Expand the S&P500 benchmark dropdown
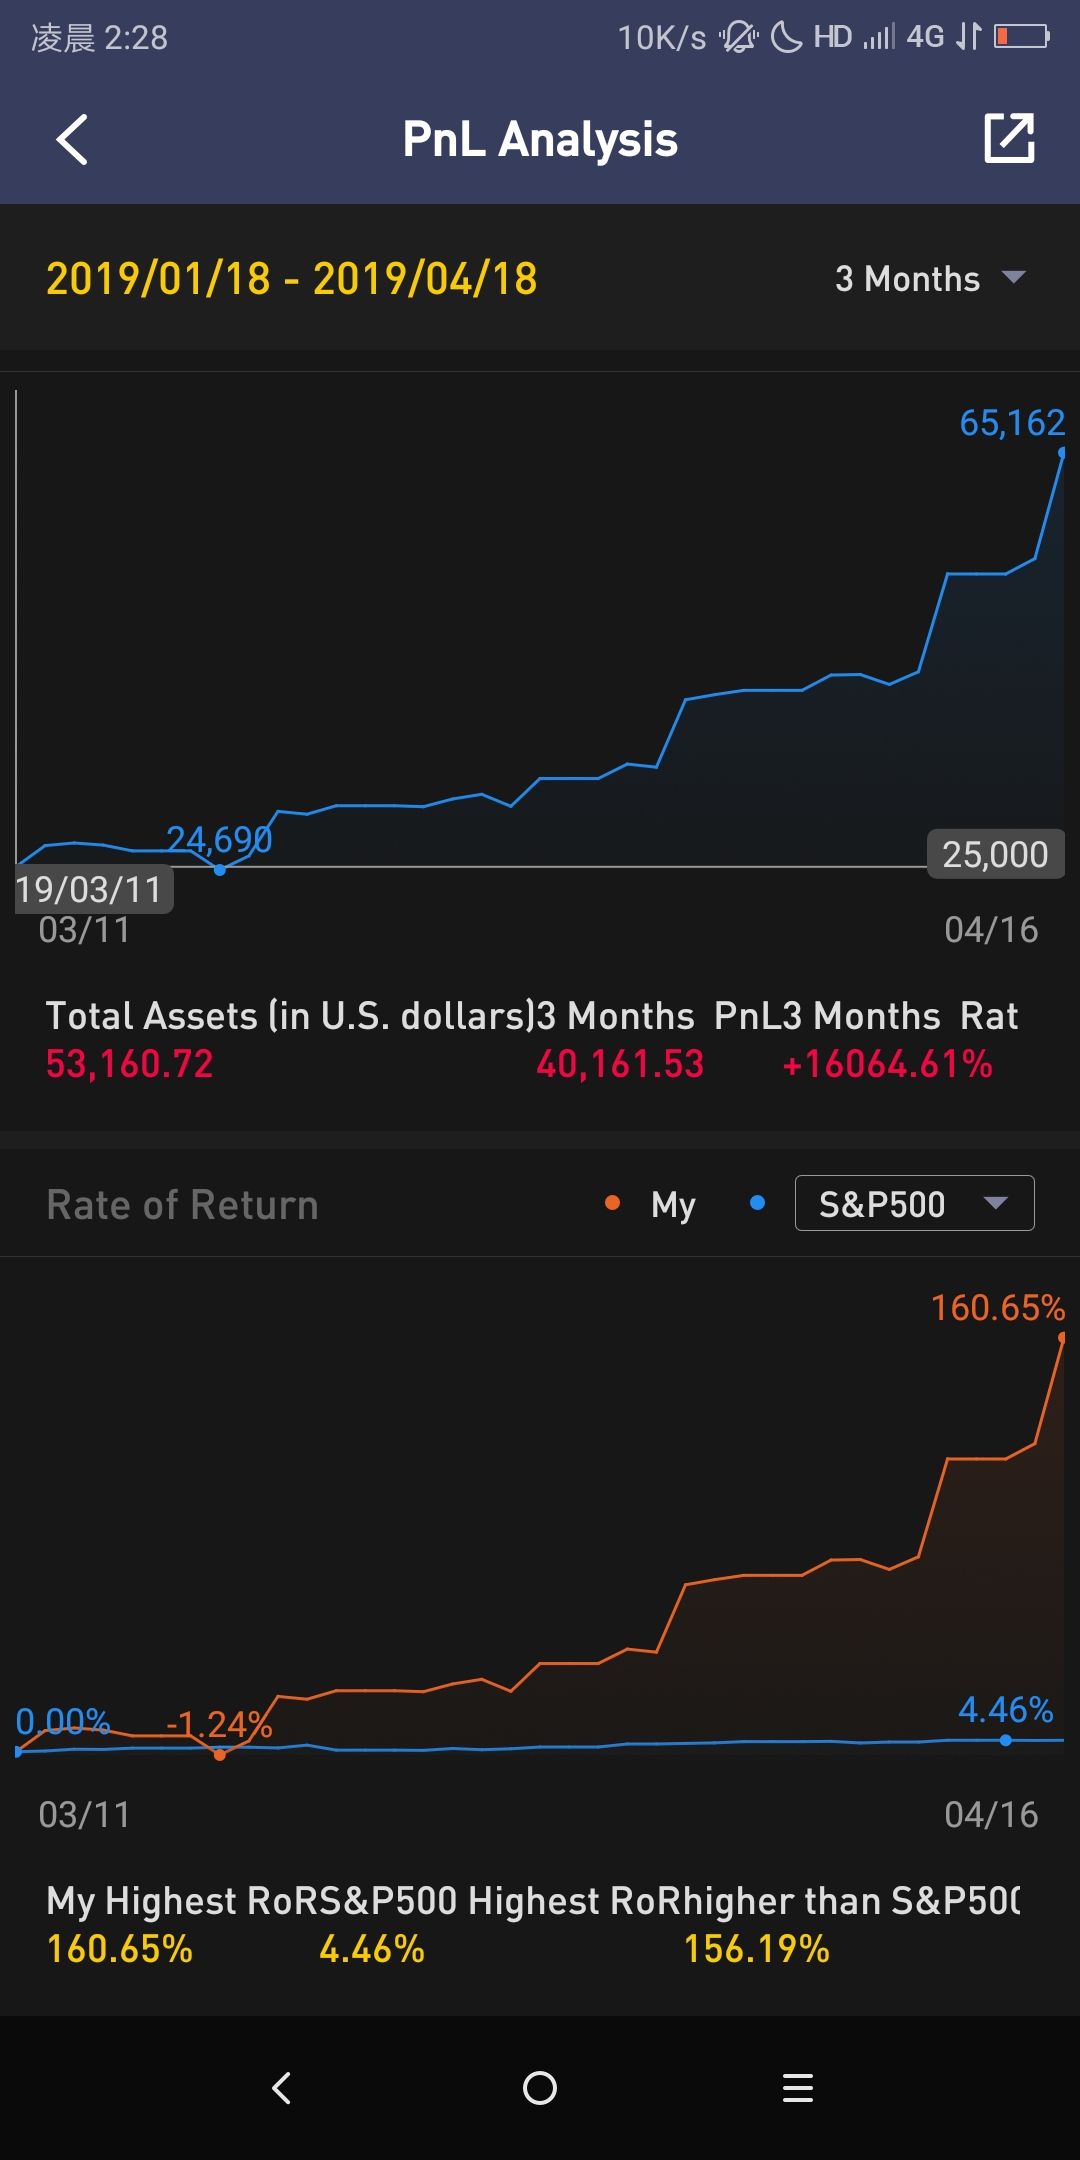The image size is (1080, 2160). 914,1203
